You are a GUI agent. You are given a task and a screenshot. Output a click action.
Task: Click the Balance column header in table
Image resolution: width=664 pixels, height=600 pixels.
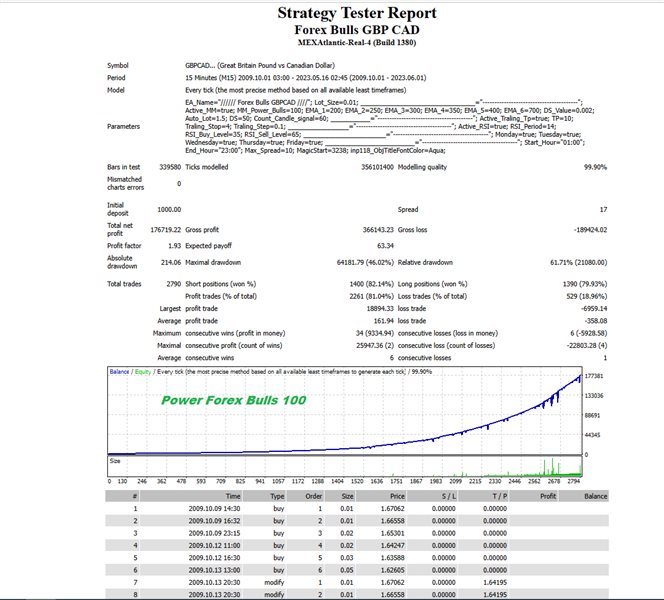pos(596,495)
